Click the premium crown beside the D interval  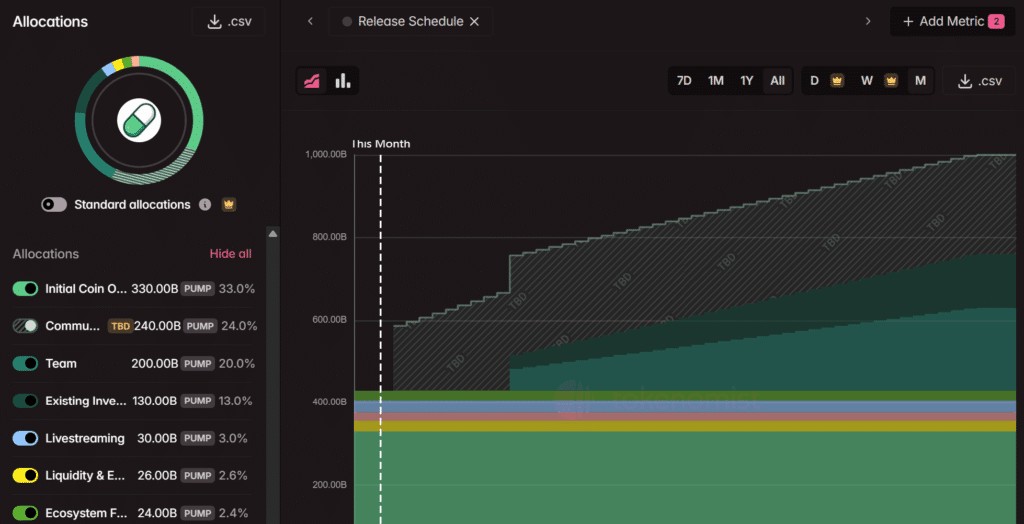tap(837, 81)
